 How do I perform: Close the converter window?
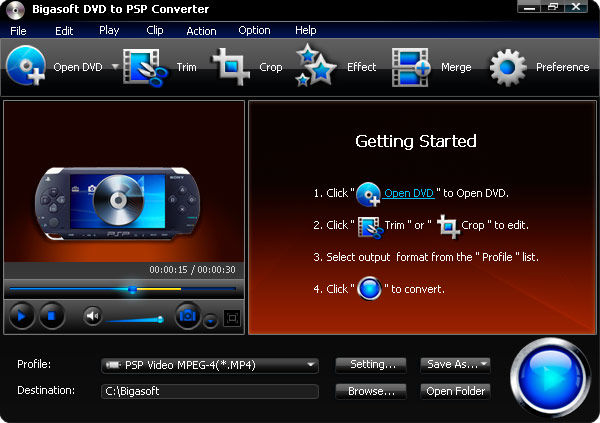coord(576,7)
